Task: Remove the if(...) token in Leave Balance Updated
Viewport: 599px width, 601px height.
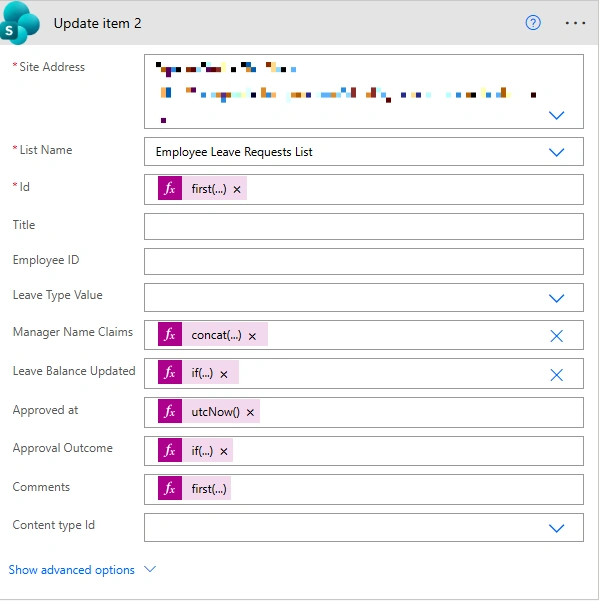Action: tap(224, 374)
